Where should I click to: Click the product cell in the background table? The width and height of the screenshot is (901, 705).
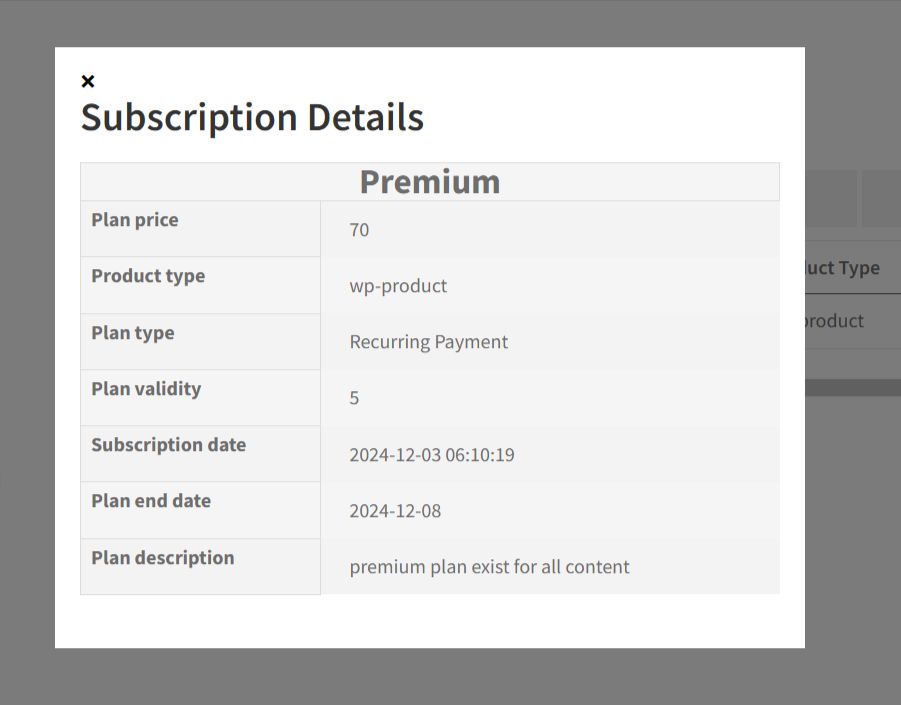point(836,321)
